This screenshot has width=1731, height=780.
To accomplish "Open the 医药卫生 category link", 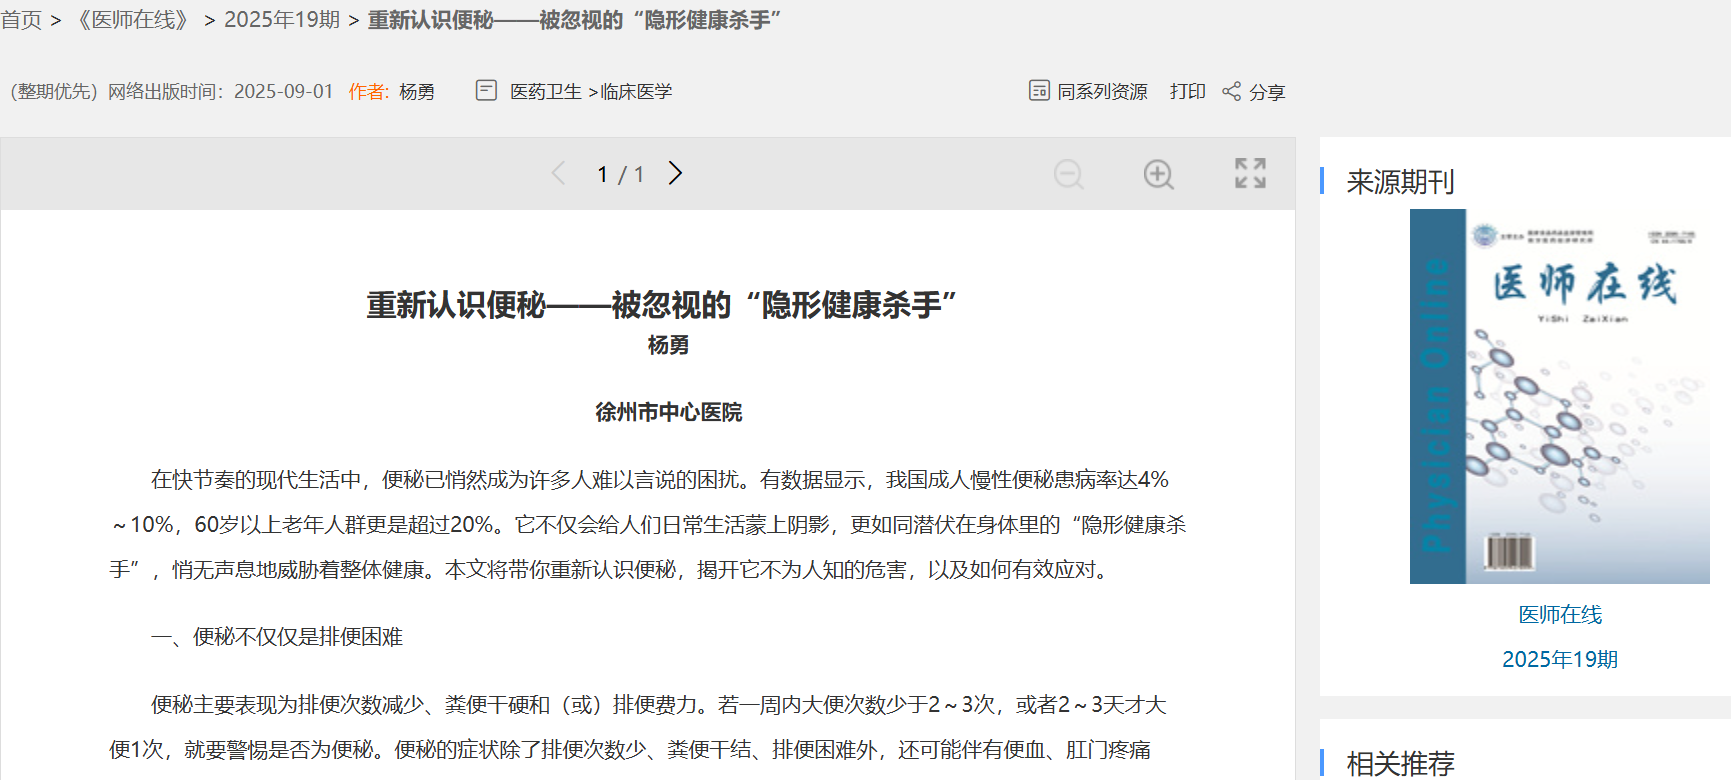I will (546, 92).
